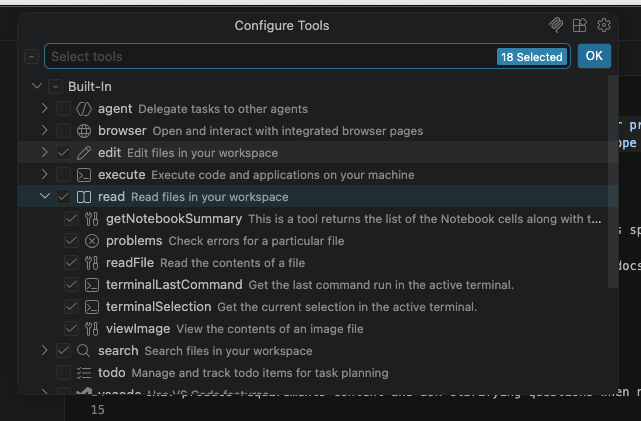Click the Configure Tools dialog title

coord(282,26)
